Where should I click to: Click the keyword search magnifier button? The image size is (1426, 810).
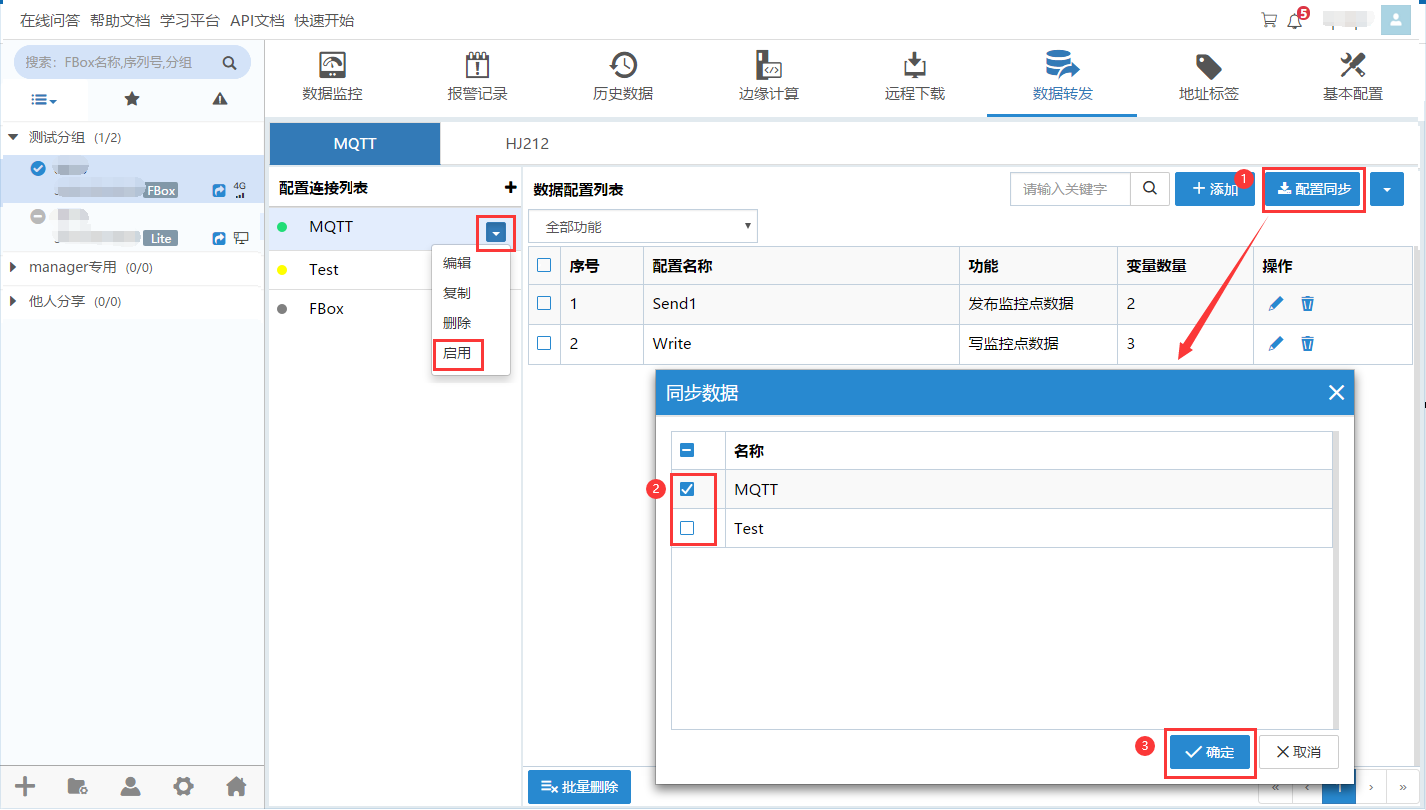point(1150,189)
